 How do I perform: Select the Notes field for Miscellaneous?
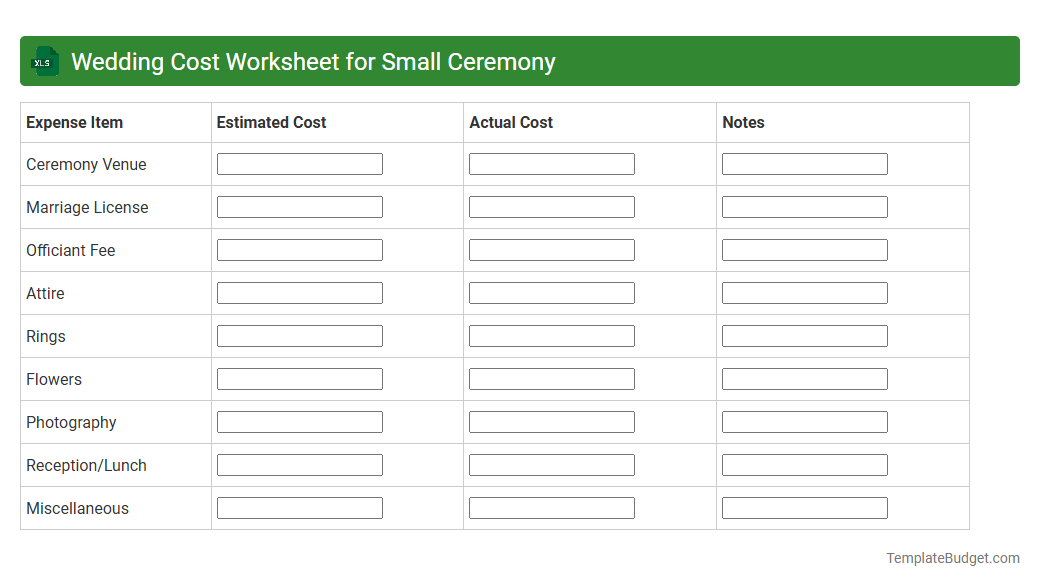point(804,507)
